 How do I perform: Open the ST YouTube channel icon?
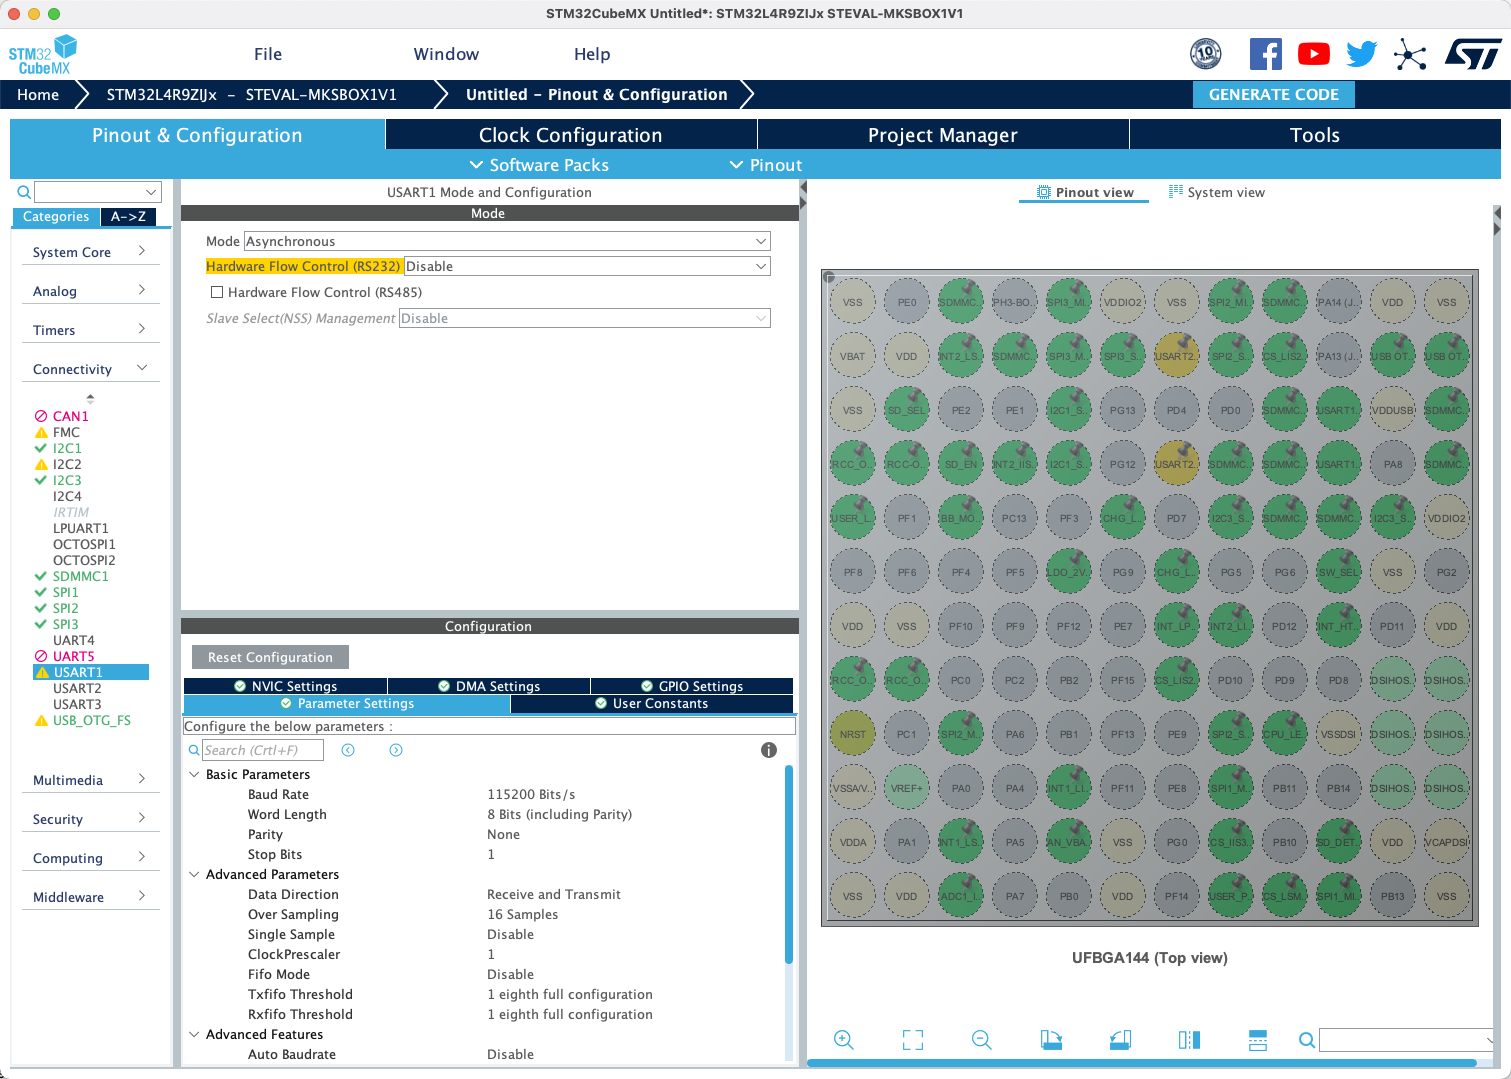pos(1314,54)
